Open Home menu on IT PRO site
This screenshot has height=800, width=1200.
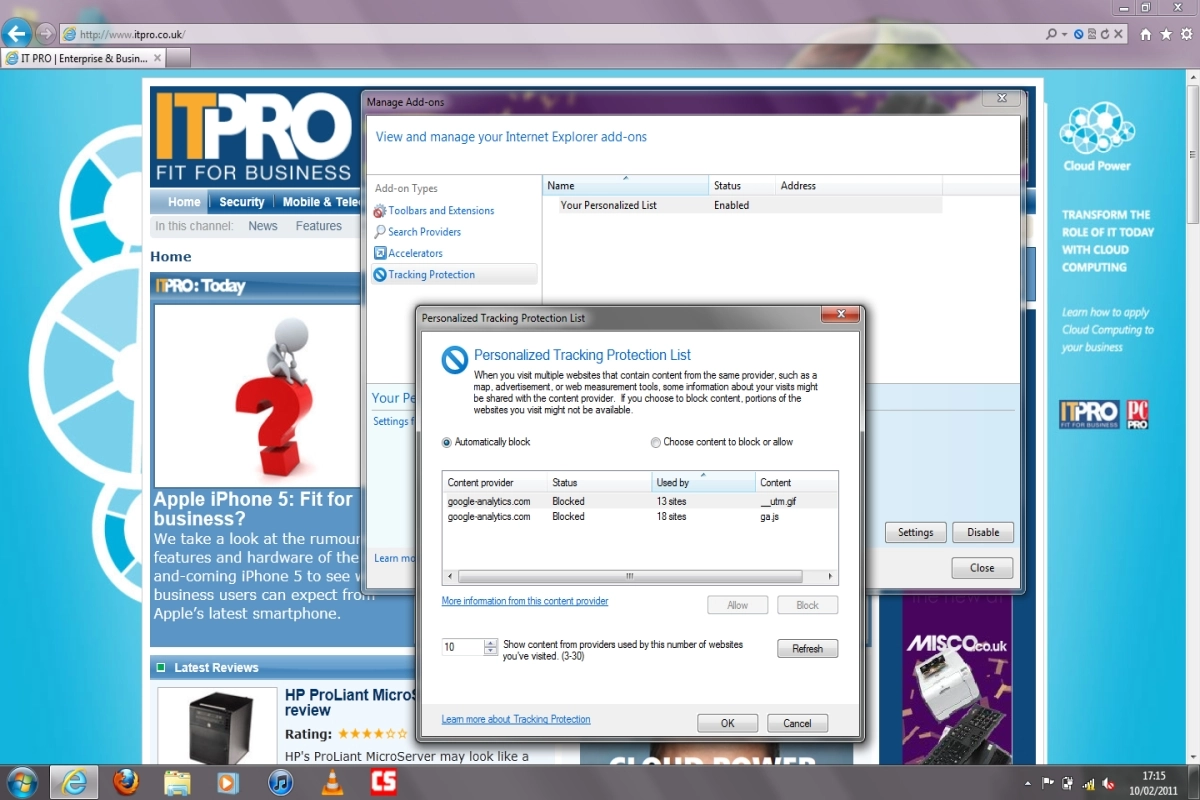click(183, 202)
